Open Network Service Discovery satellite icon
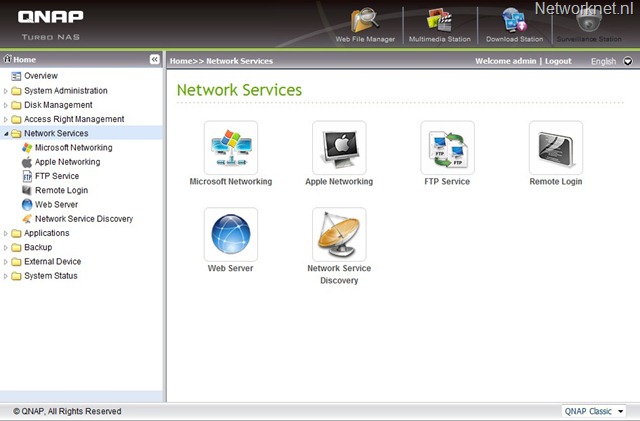 (339, 234)
